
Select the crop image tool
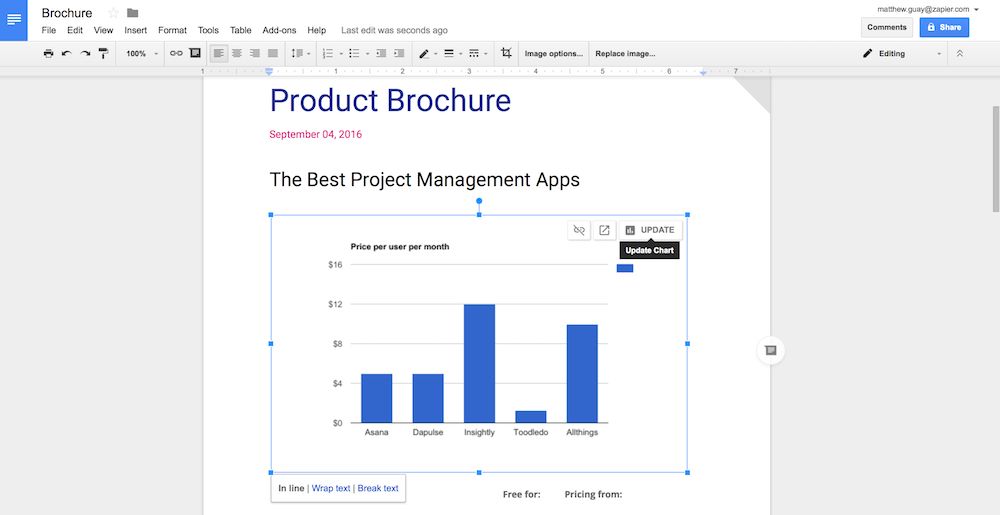(x=506, y=53)
